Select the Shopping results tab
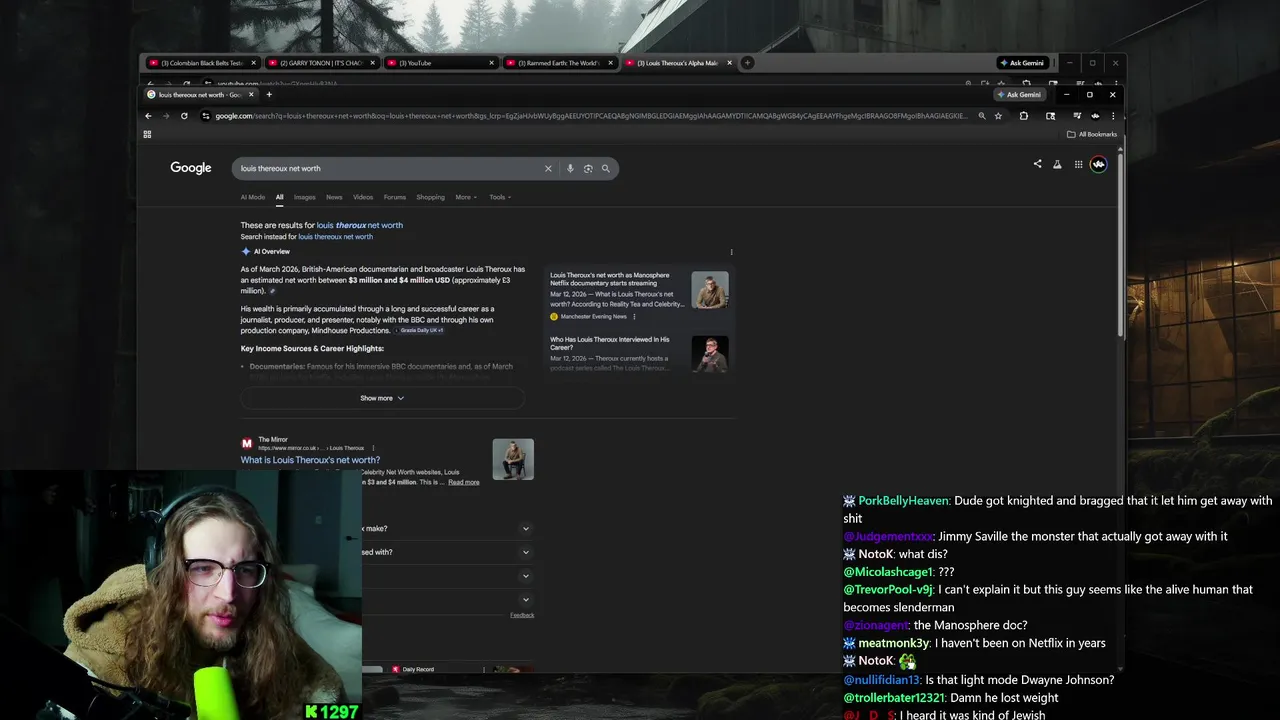This screenshot has width=1280, height=720. [x=431, y=197]
